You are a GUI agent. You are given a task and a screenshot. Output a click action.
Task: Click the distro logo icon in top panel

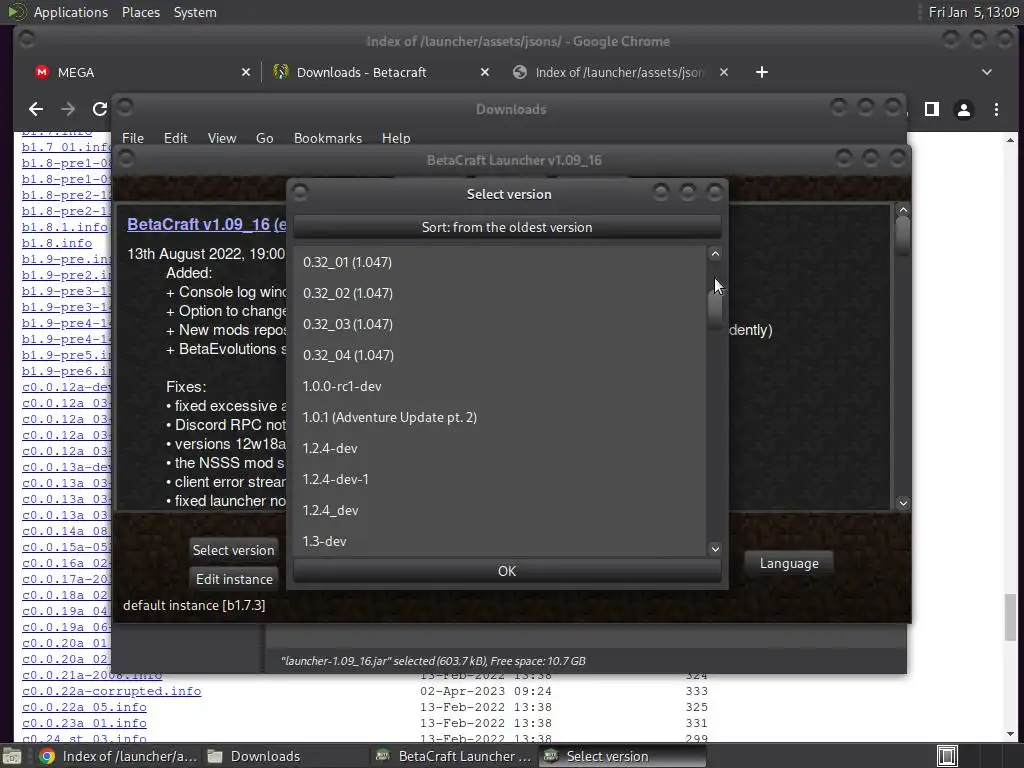tap(17, 12)
